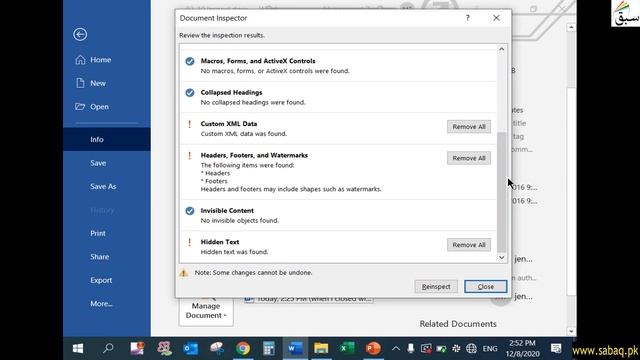Image resolution: width=640 pixels, height=360 pixels.
Task: Click the Related Documents heading in Info
Action: pos(458,324)
